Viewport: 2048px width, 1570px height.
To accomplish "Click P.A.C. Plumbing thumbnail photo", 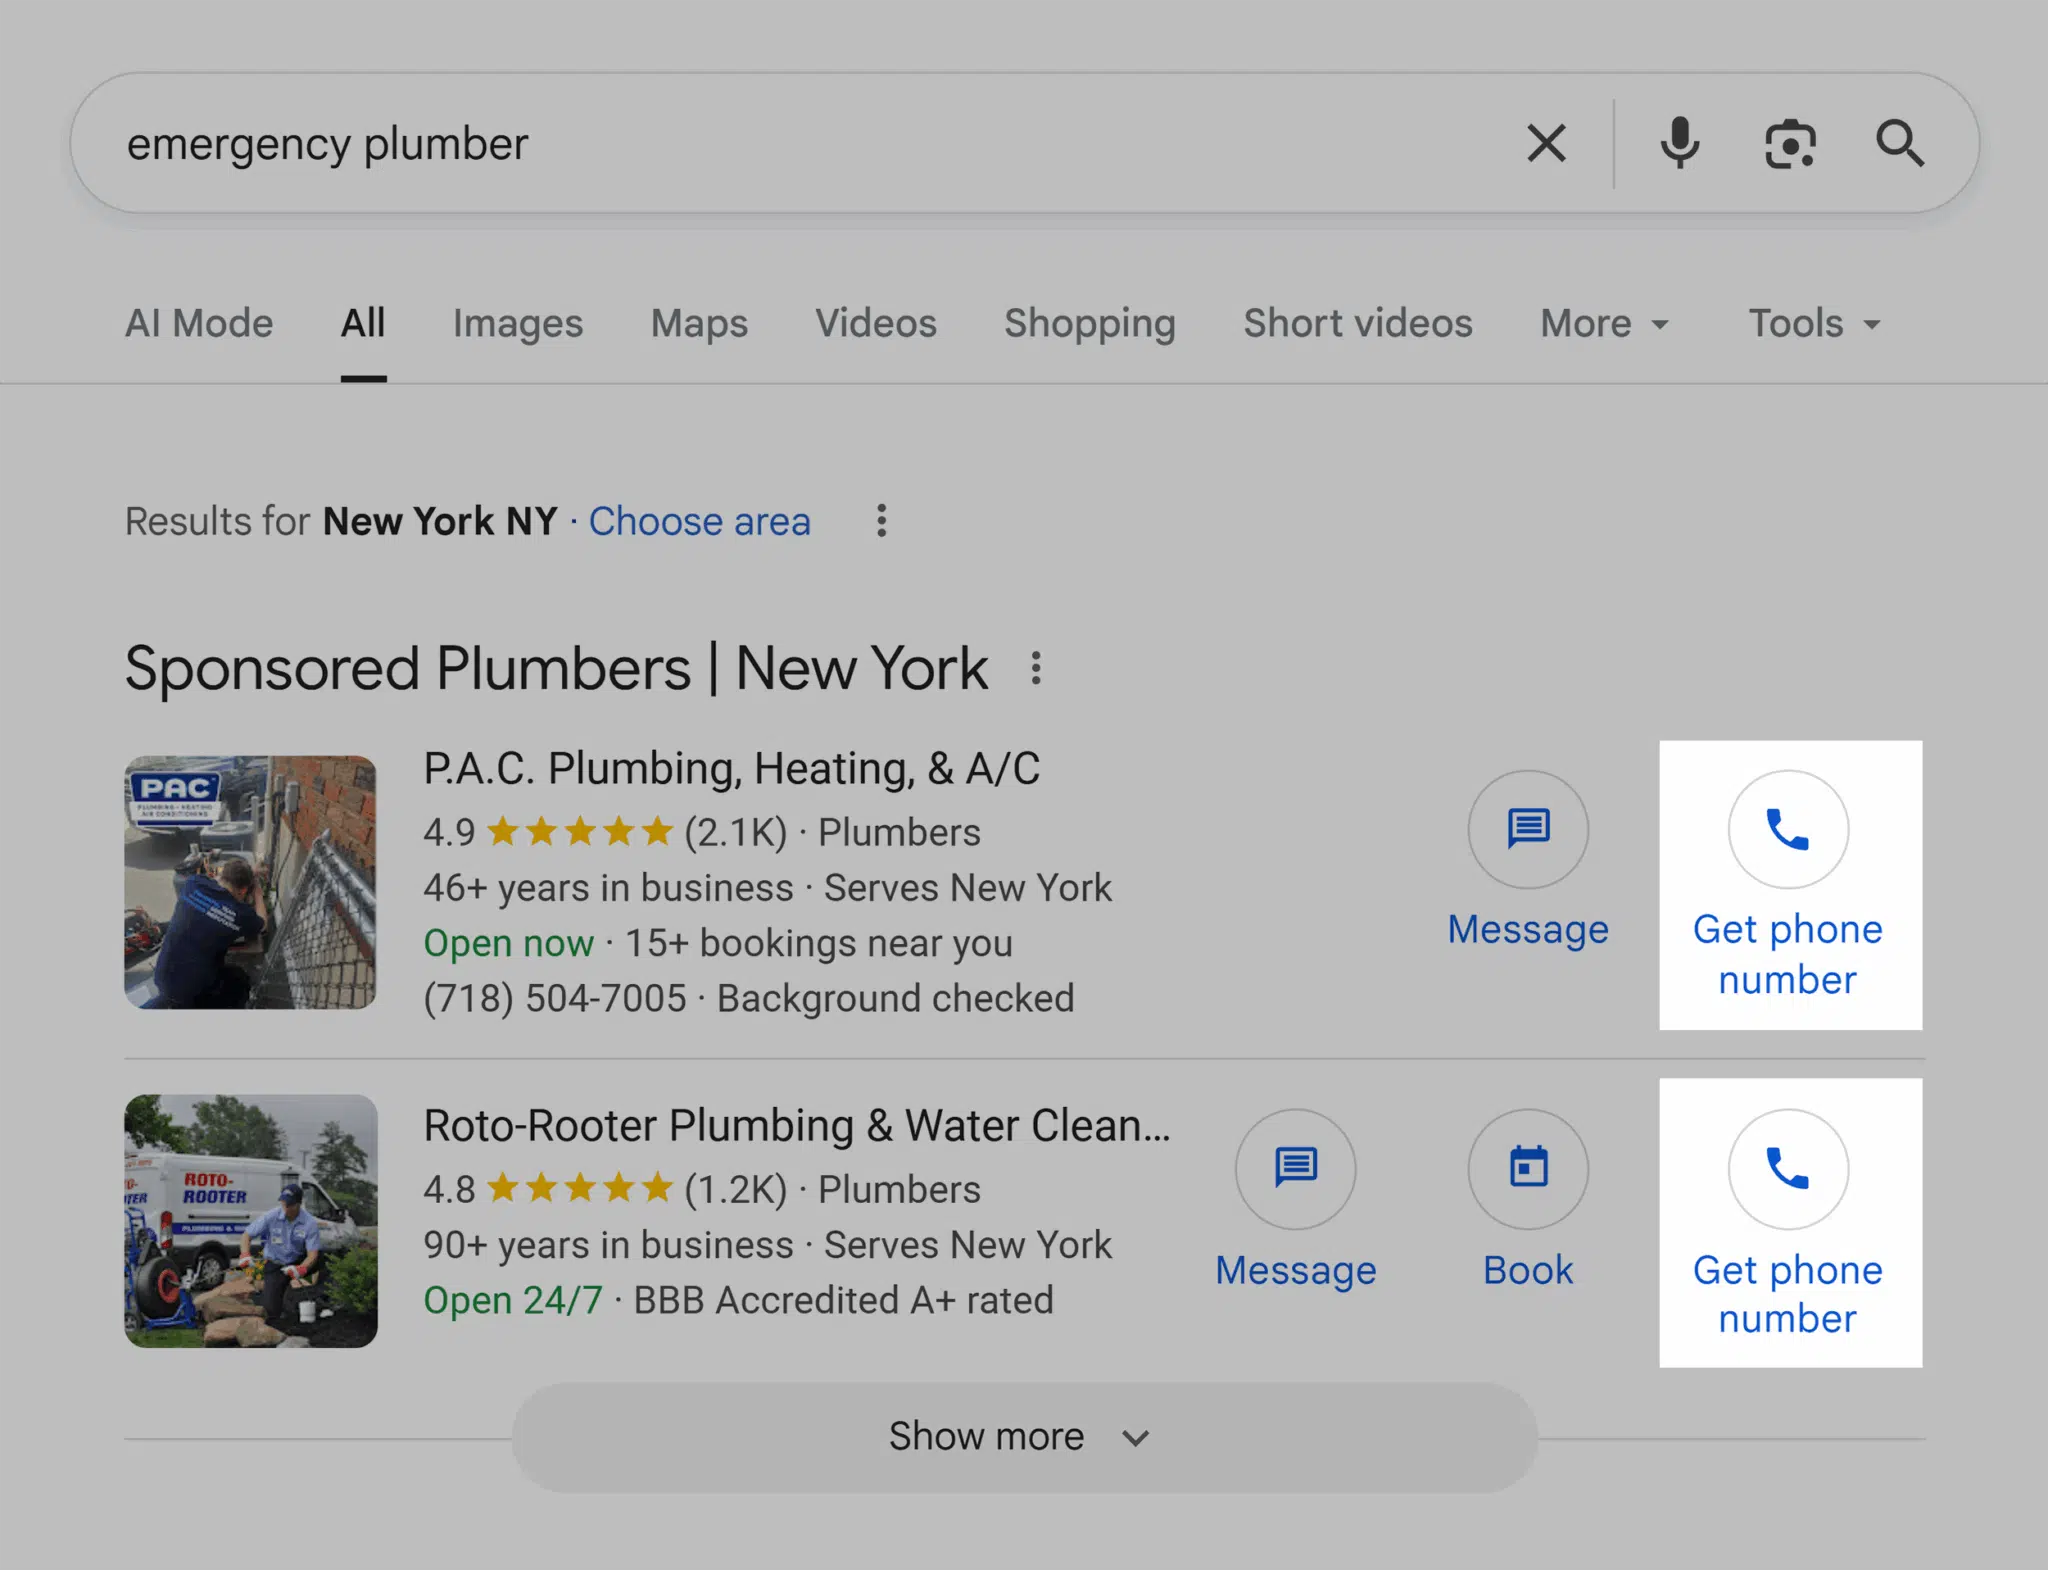I will pos(250,882).
